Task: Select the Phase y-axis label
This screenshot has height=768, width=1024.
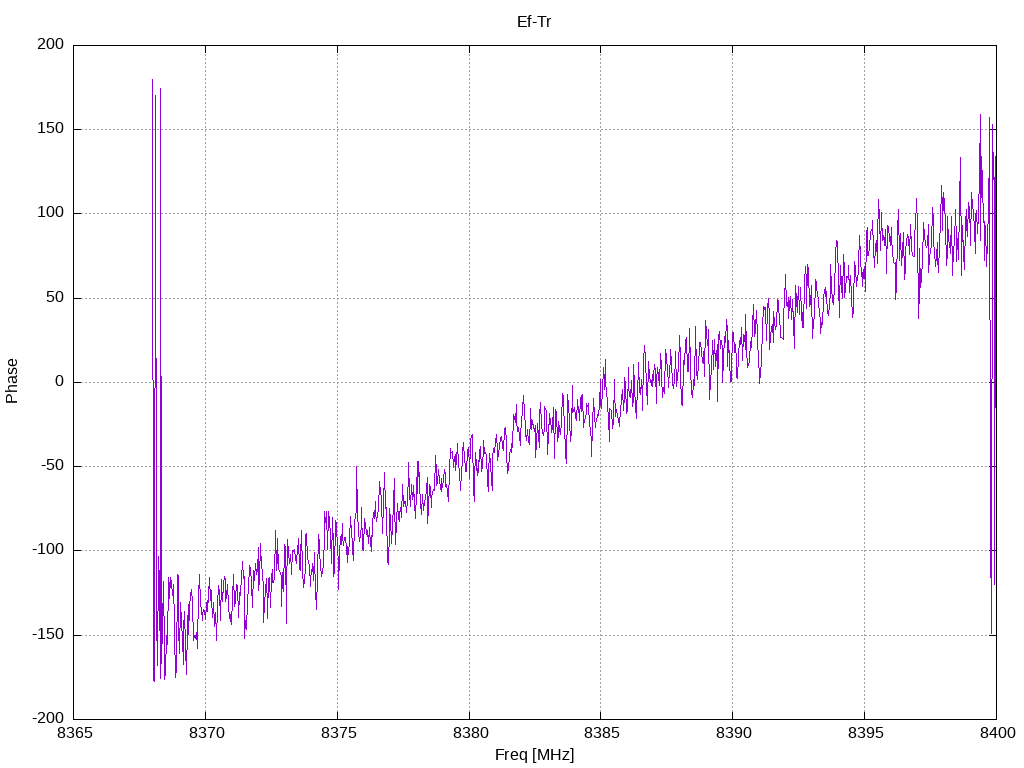Action: [x=12, y=381]
